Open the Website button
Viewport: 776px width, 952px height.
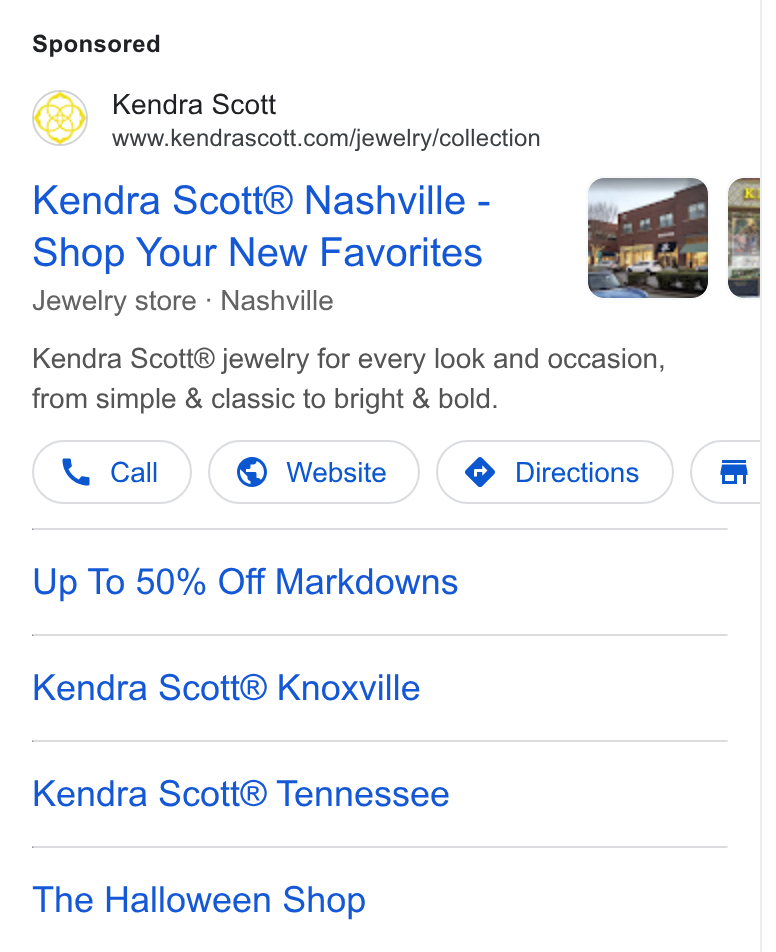[314, 472]
